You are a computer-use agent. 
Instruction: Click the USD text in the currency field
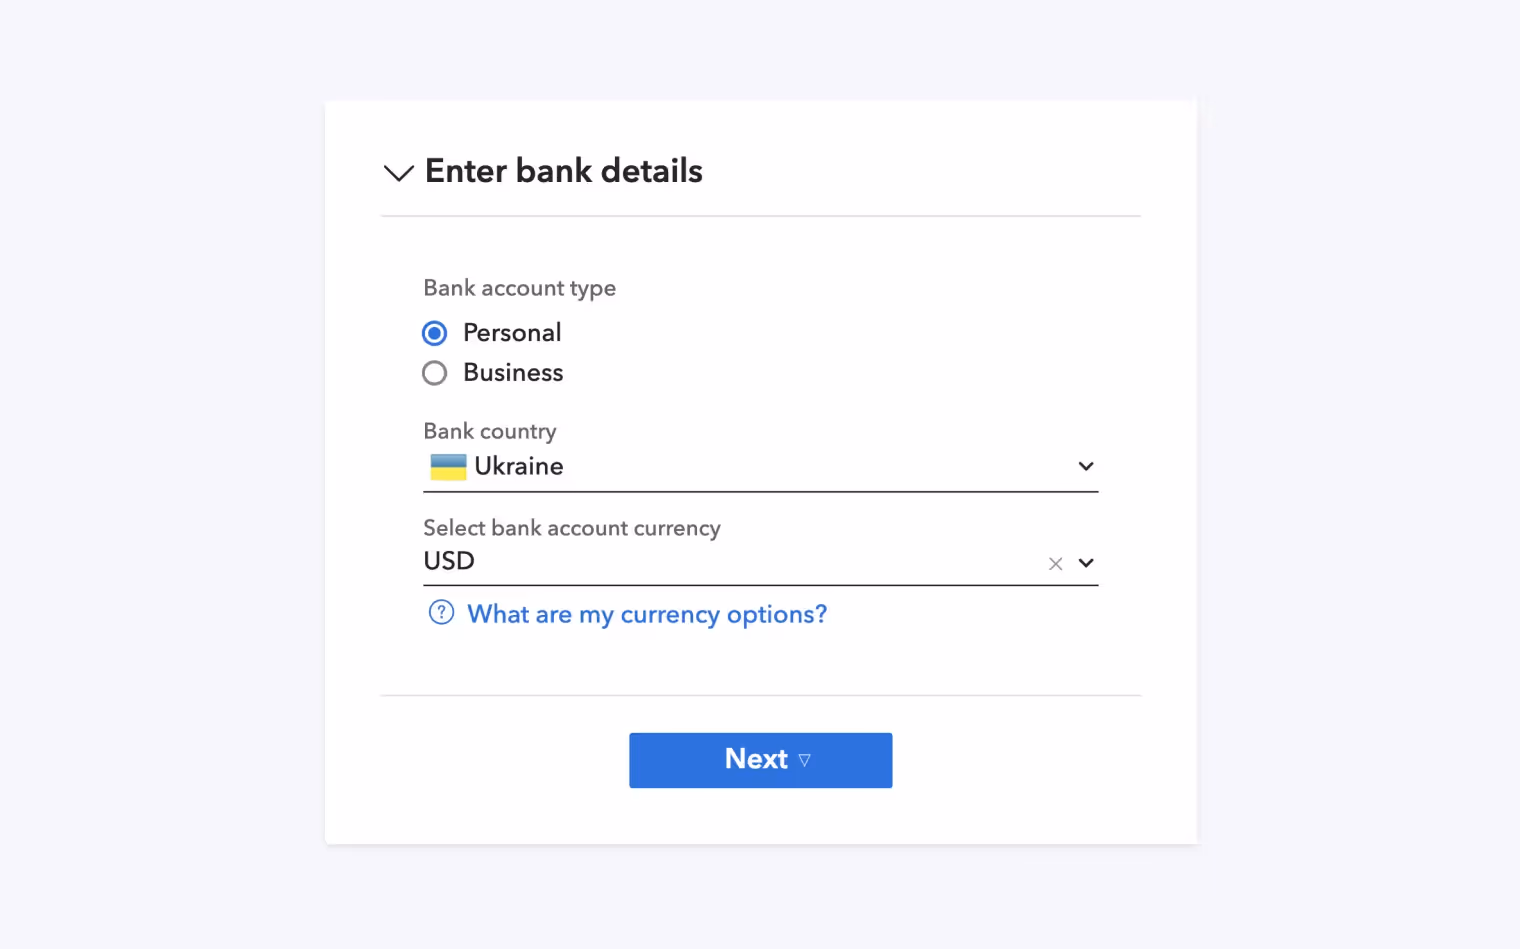(x=448, y=560)
